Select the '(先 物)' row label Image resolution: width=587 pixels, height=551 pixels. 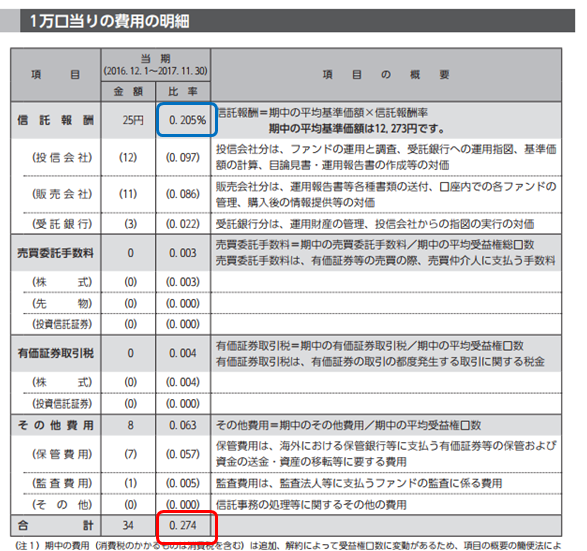(62, 303)
